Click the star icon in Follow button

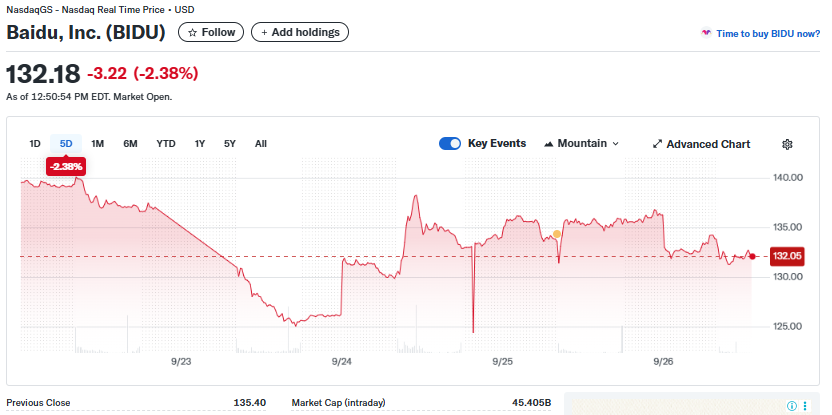[x=193, y=33]
